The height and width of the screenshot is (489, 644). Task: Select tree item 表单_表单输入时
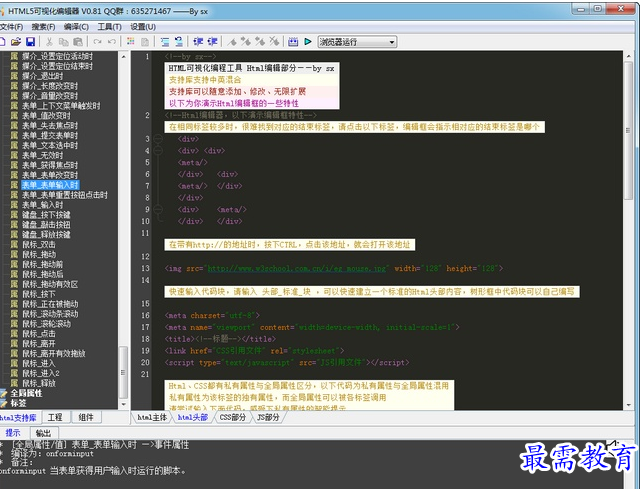(x=50, y=185)
